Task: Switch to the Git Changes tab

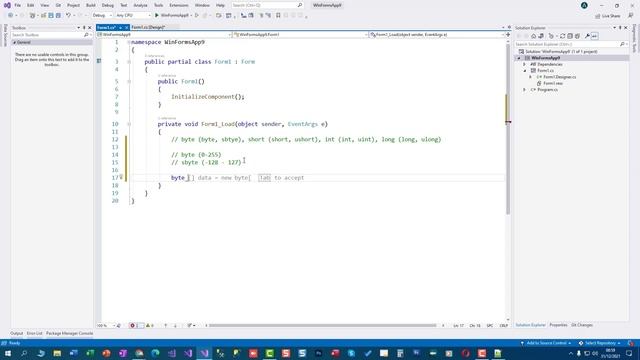Action: pos(582,325)
